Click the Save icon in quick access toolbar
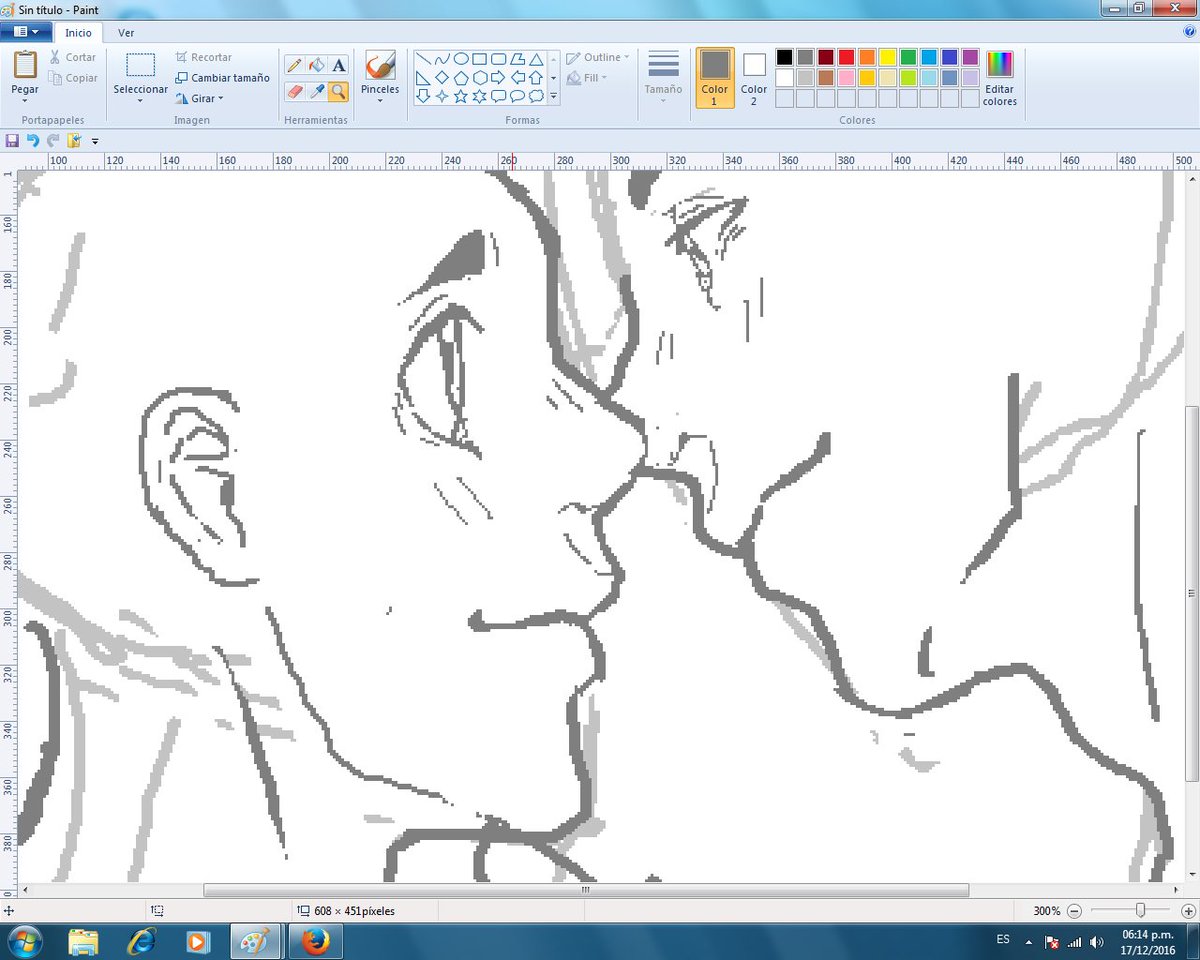This screenshot has width=1200, height=960. coord(12,141)
